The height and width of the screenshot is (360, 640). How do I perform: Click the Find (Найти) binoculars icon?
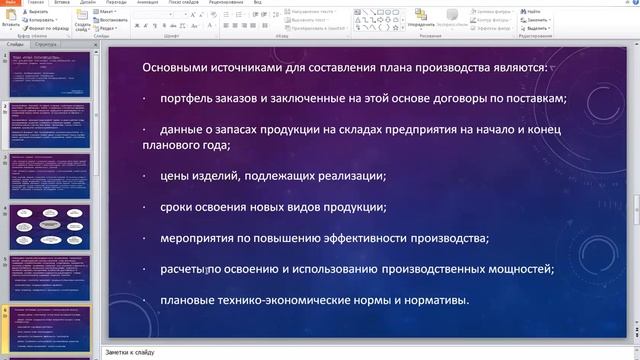523,11
